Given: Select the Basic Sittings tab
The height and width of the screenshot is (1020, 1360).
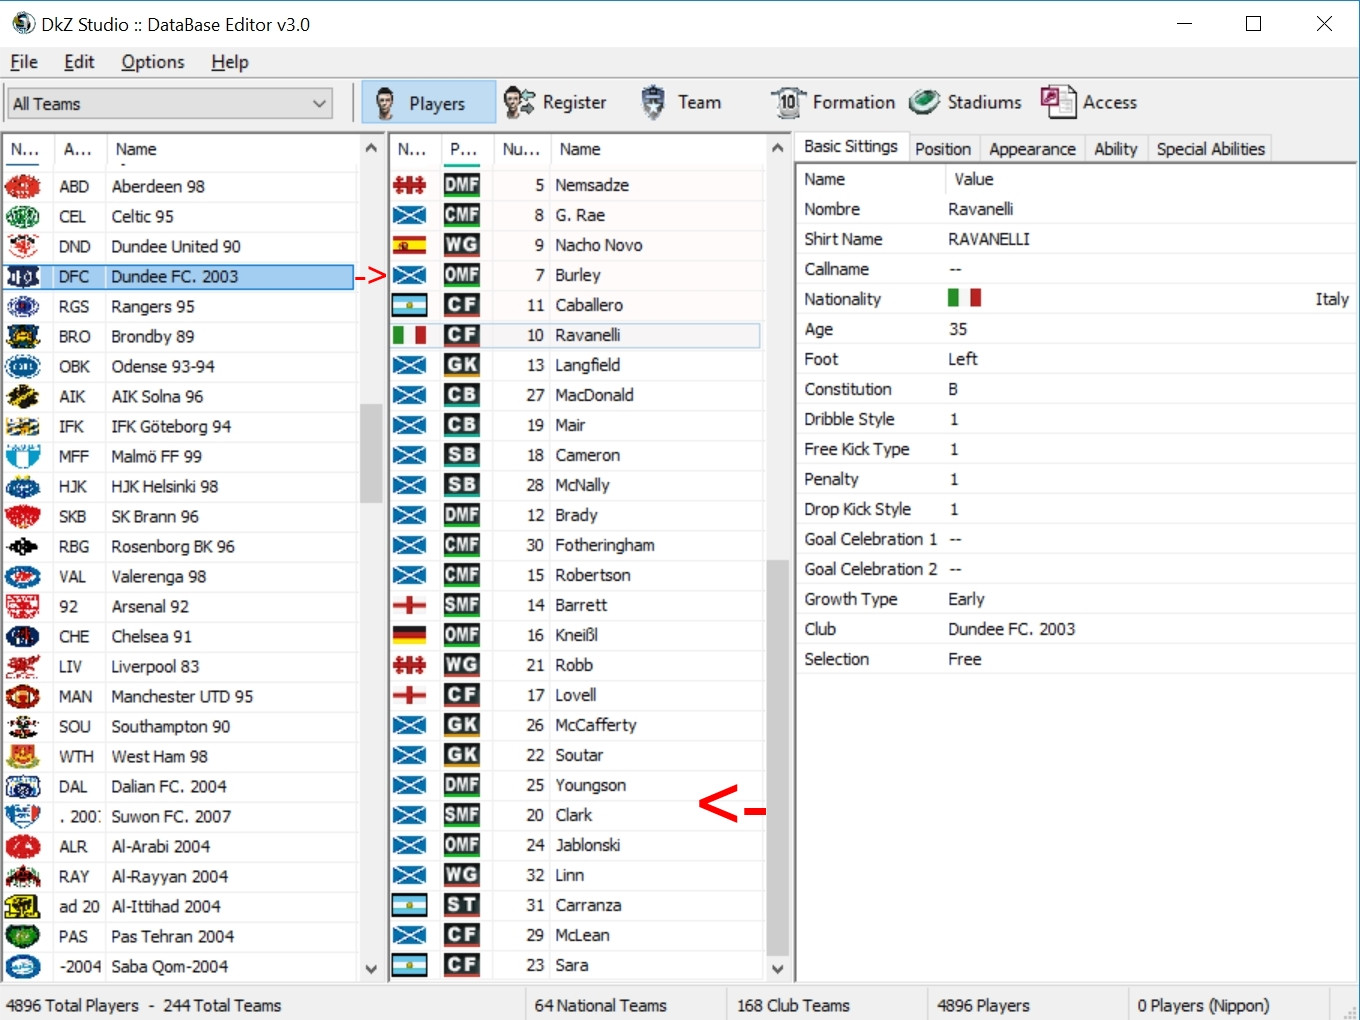Looking at the screenshot, I should [851, 146].
